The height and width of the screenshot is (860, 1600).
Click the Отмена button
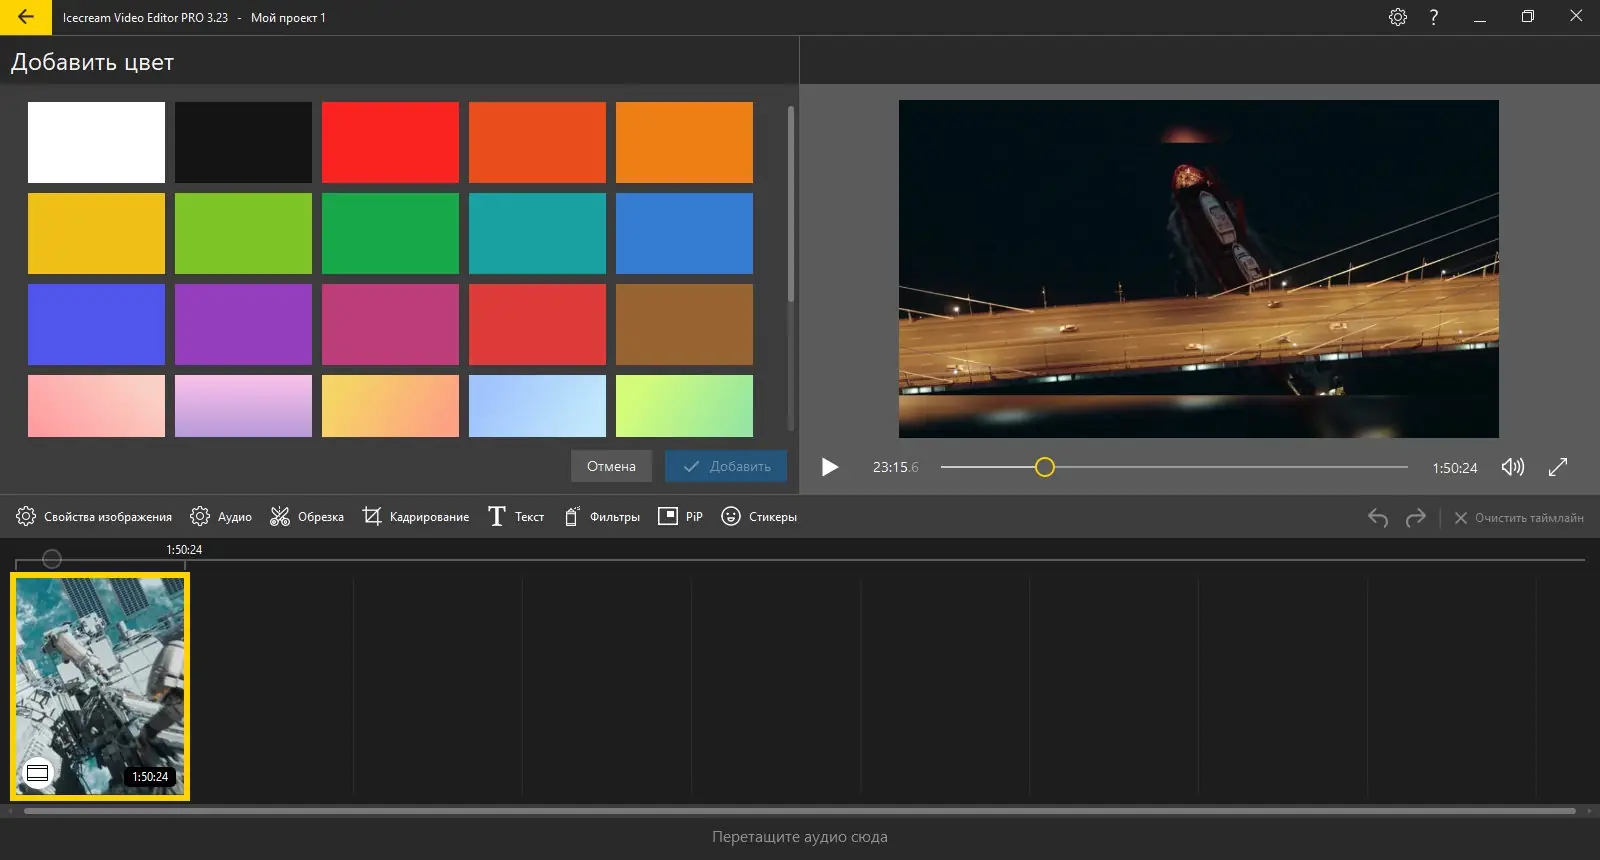pyautogui.click(x=611, y=467)
